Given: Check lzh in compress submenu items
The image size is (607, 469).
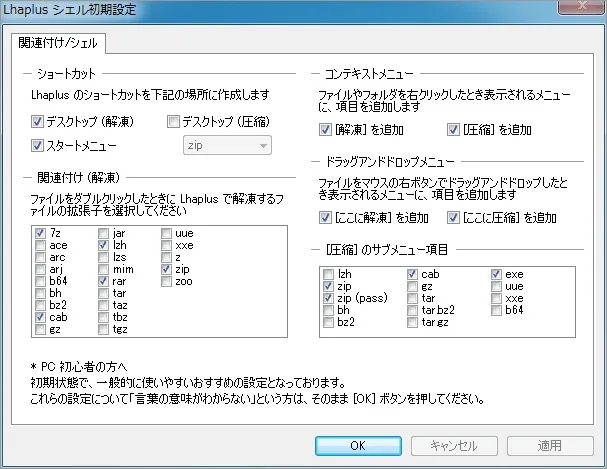Looking at the screenshot, I should [328, 274].
